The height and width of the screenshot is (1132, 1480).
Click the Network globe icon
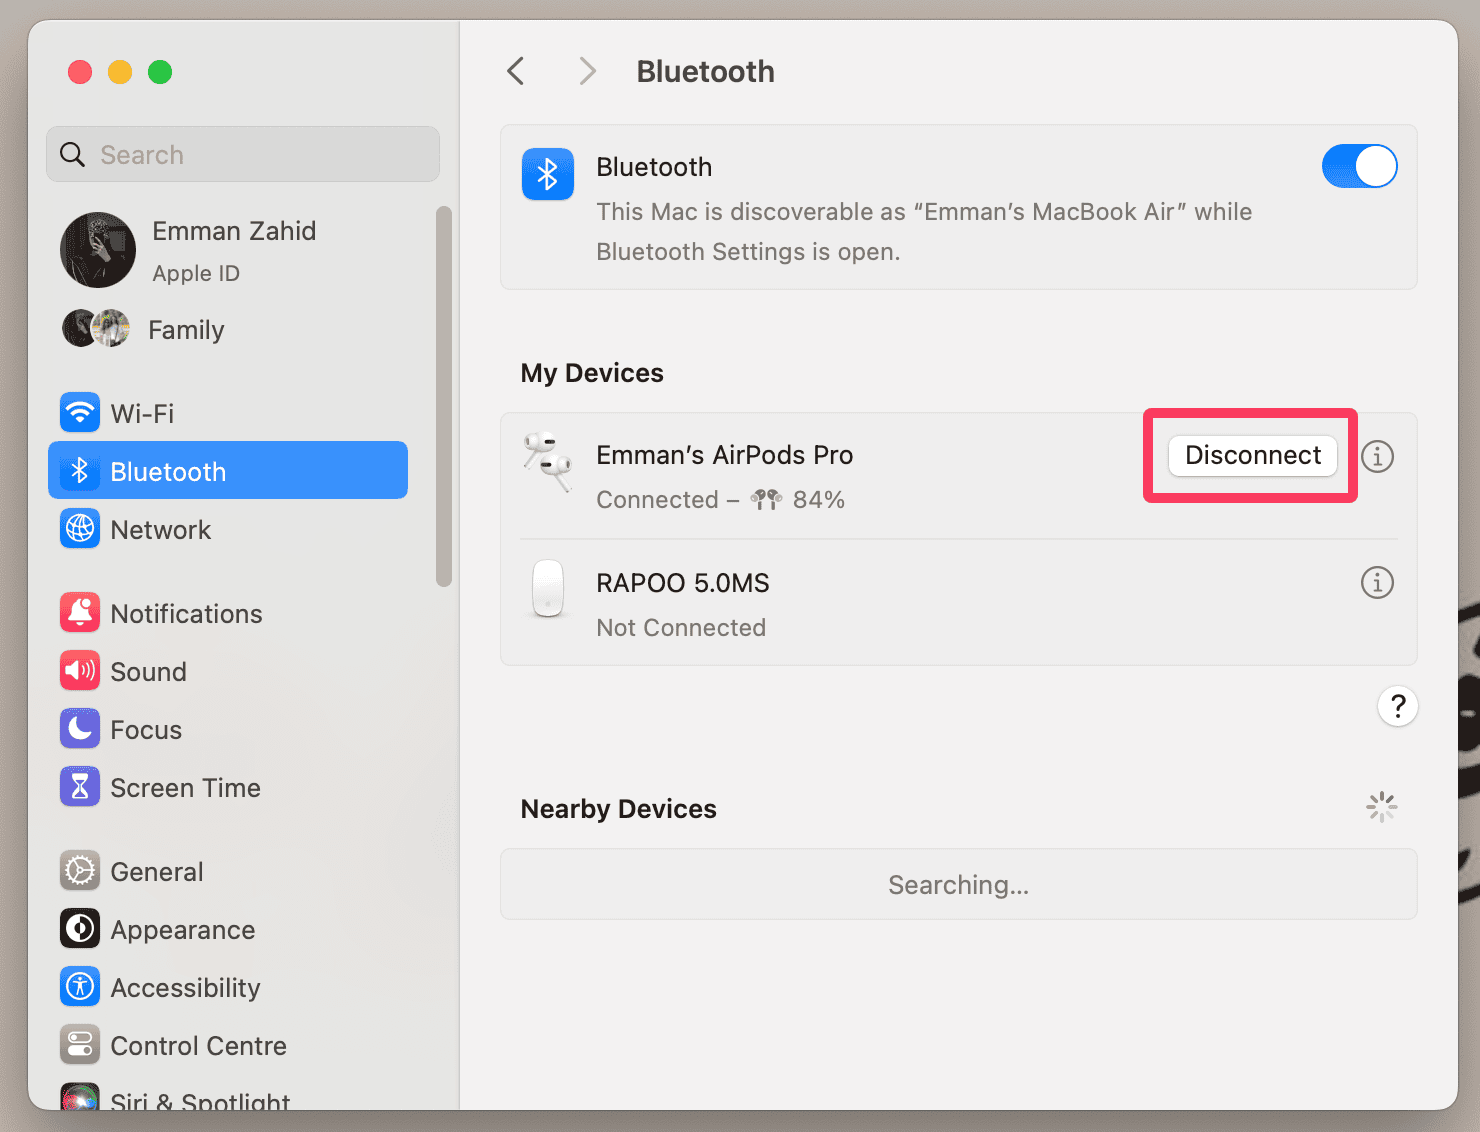click(80, 529)
